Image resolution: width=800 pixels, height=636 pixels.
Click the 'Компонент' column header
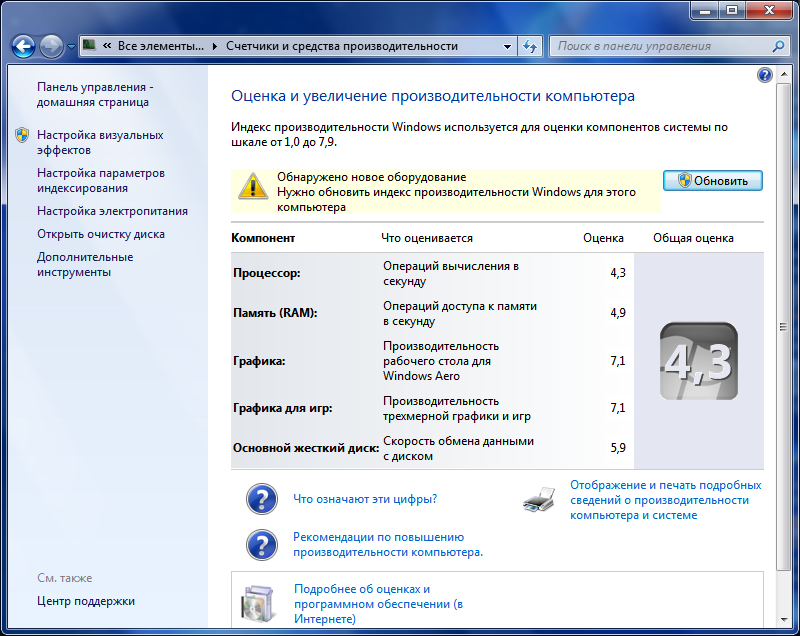[x=263, y=238]
